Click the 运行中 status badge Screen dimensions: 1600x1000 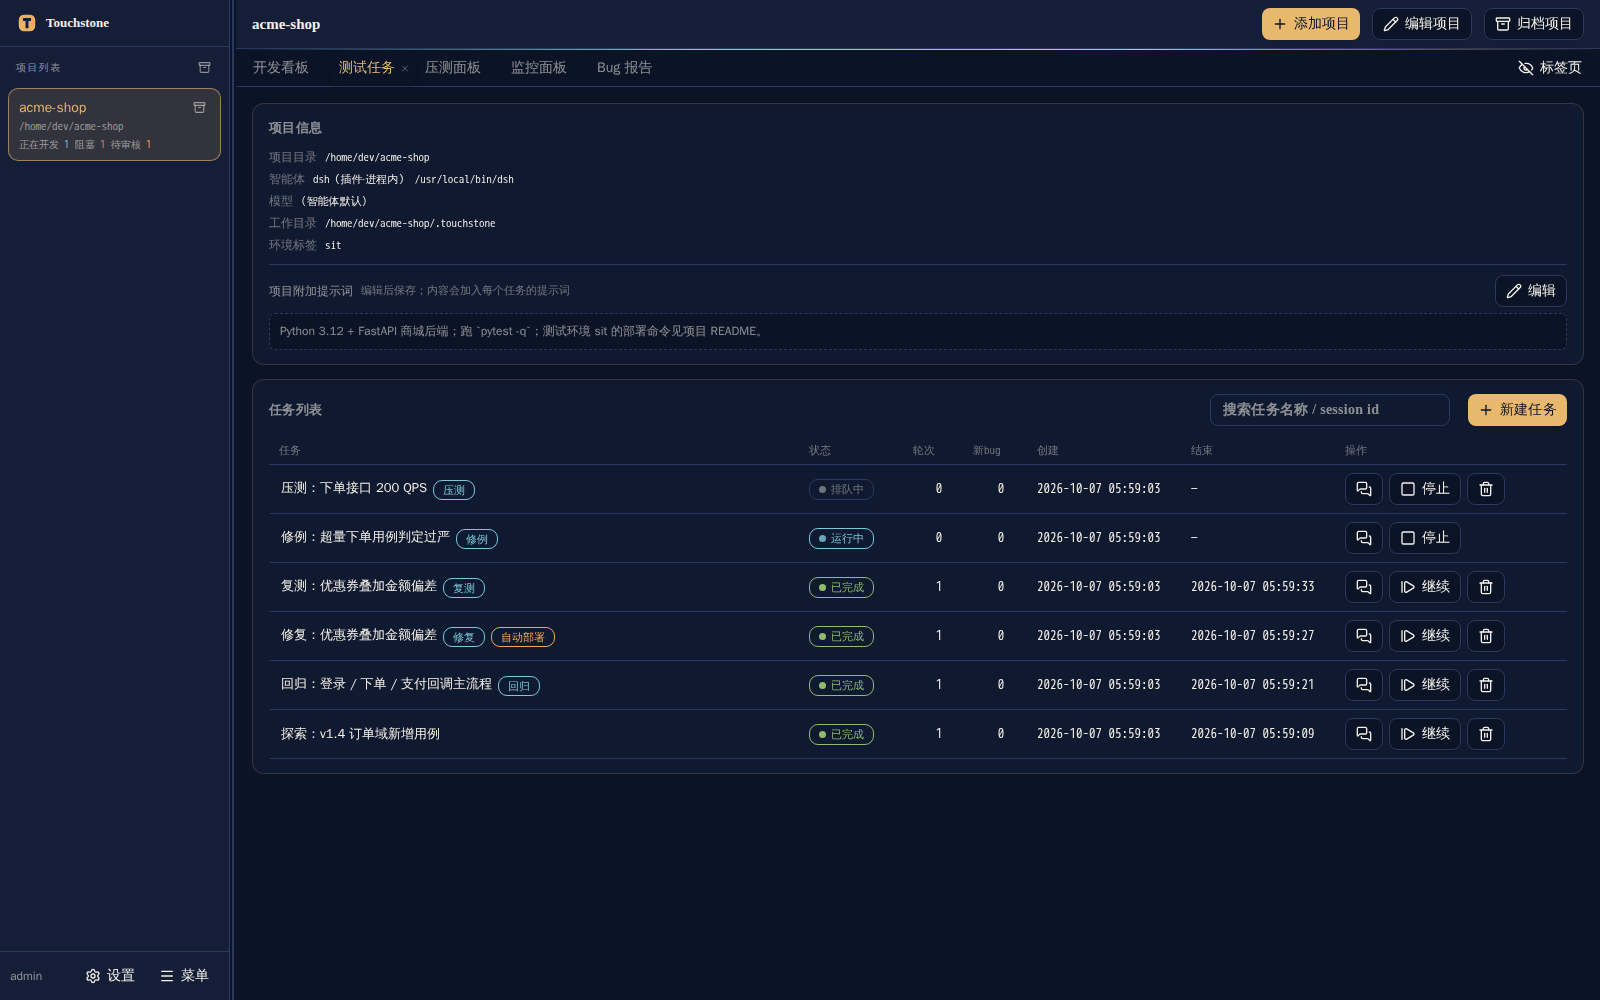[841, 538]
